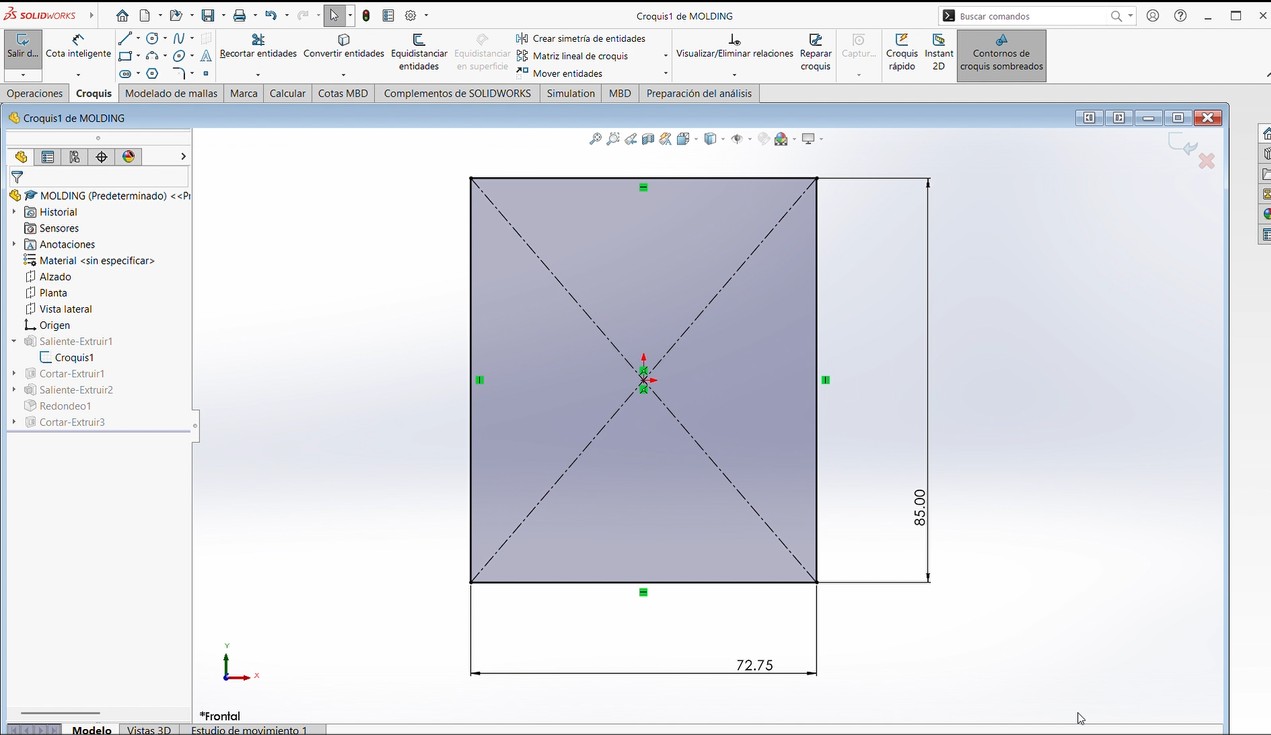Select Croquis1 in the feature tree
The image size is (1271, 735).
66,357
